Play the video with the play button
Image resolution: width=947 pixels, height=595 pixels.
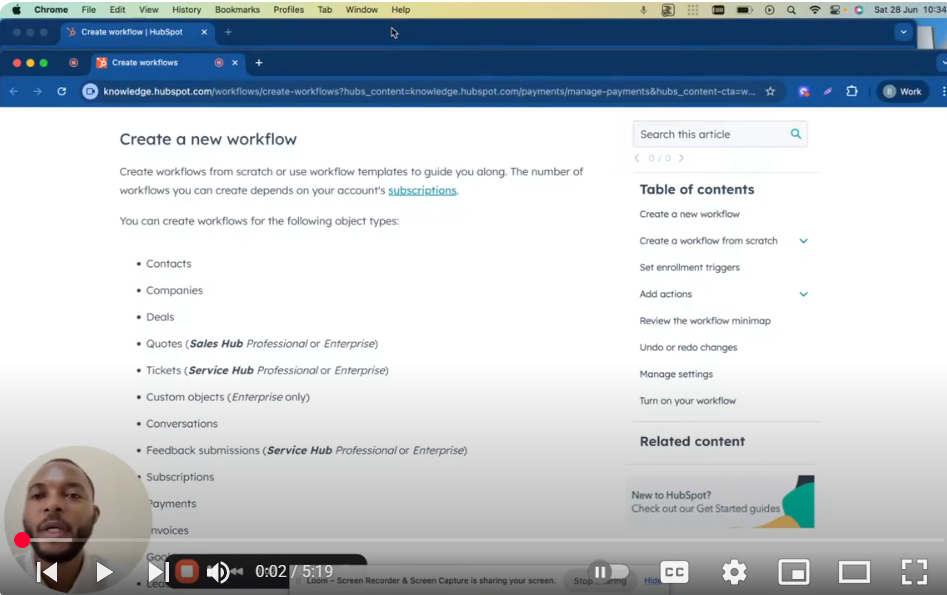pos(104,571)
